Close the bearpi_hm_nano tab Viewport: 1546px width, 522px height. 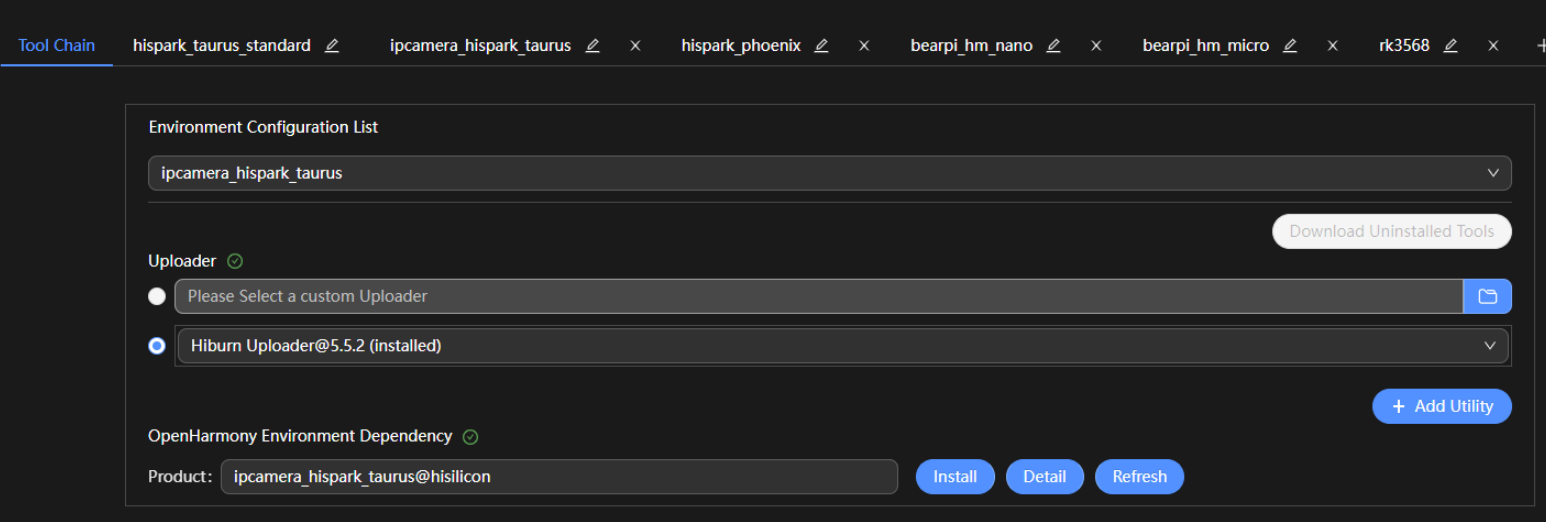(1096, 46)
